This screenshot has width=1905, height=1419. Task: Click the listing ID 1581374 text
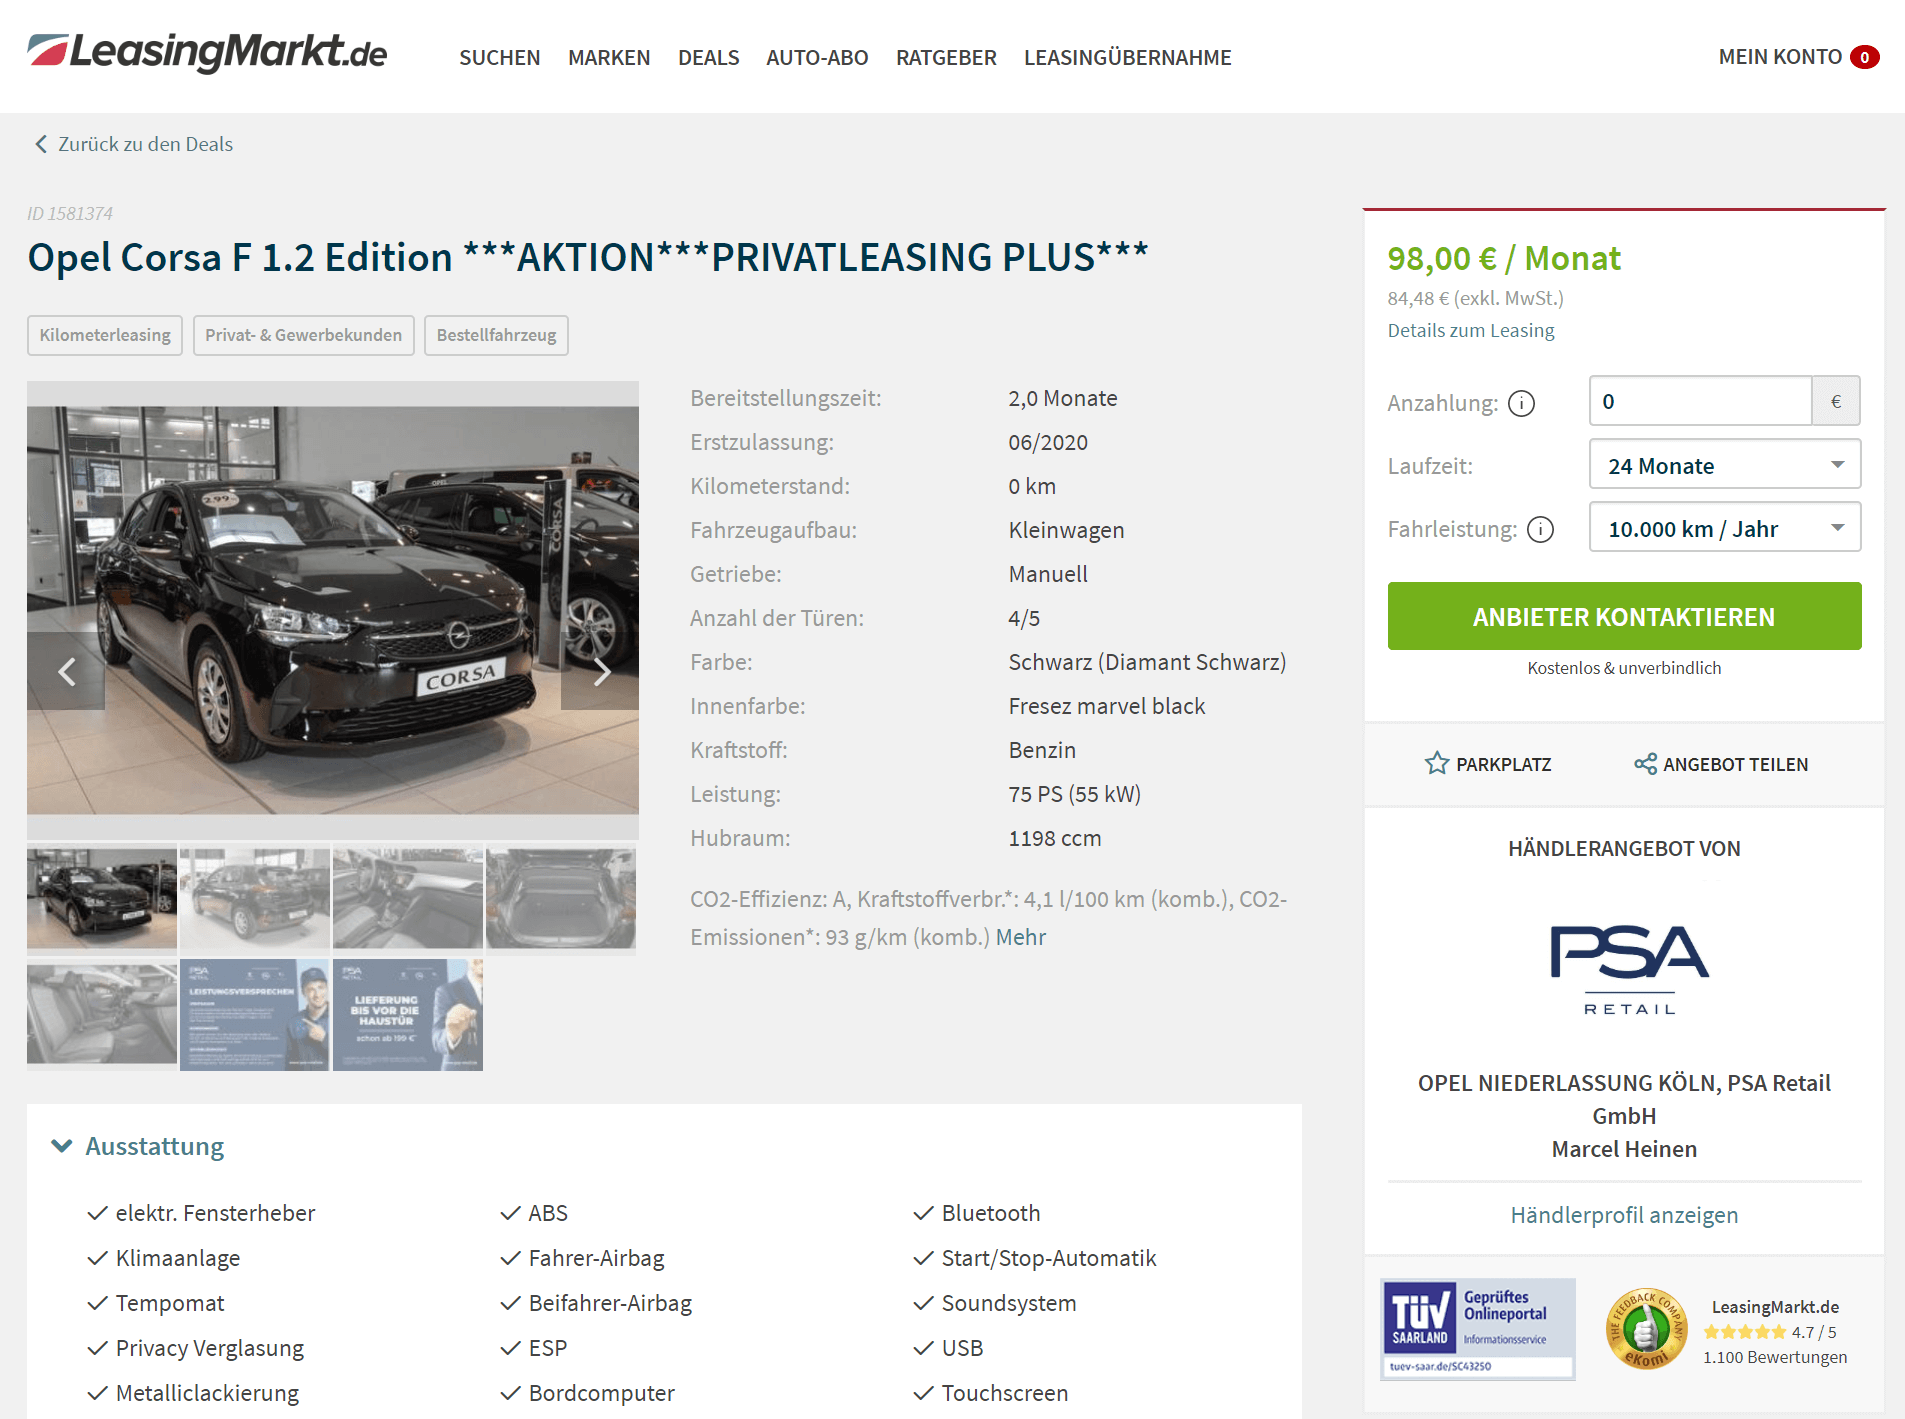pyautogui.click(x=70, y=213)
